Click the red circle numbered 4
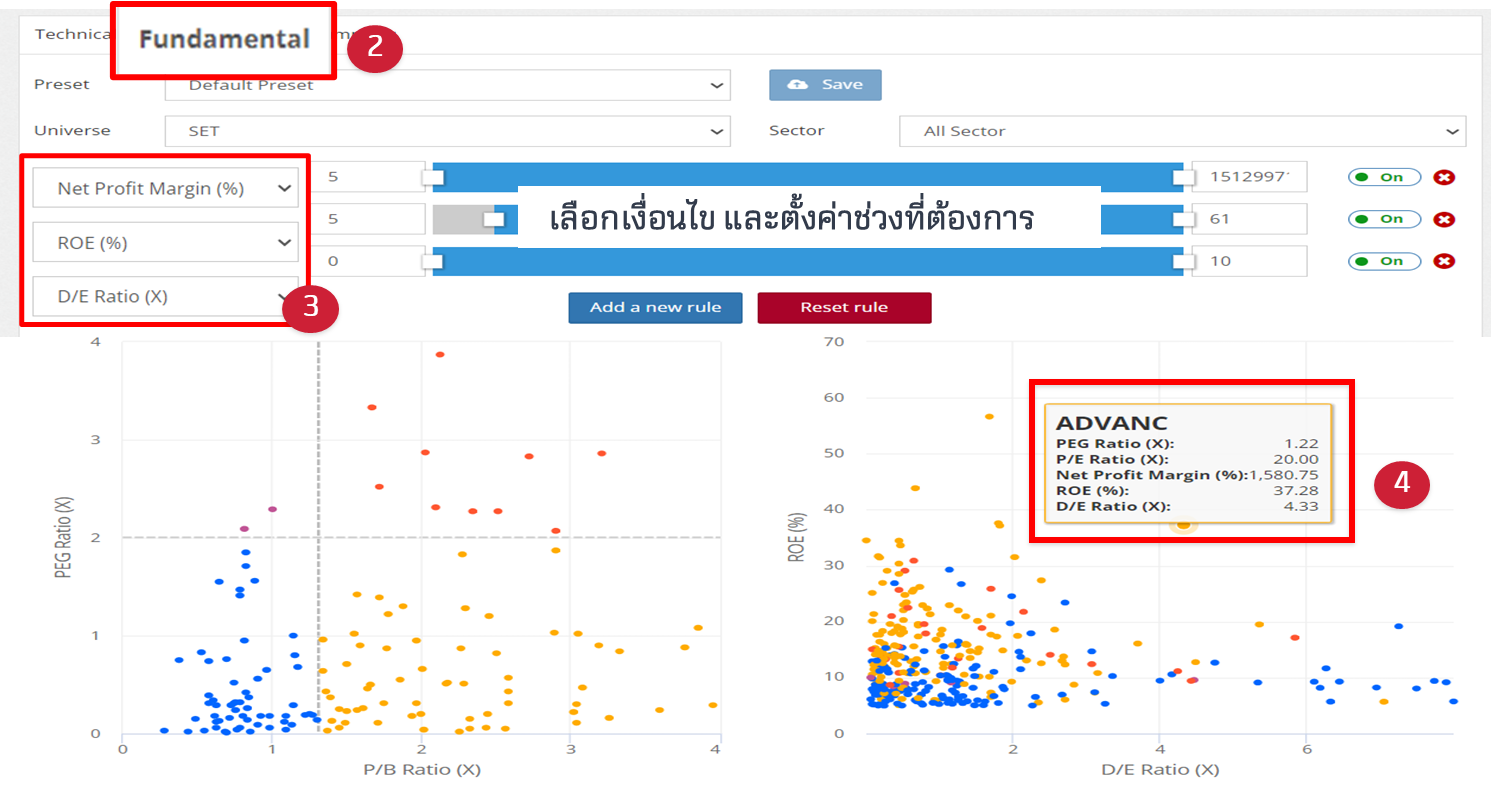This screenshot has width=1491, height=799. point(1401,483)
